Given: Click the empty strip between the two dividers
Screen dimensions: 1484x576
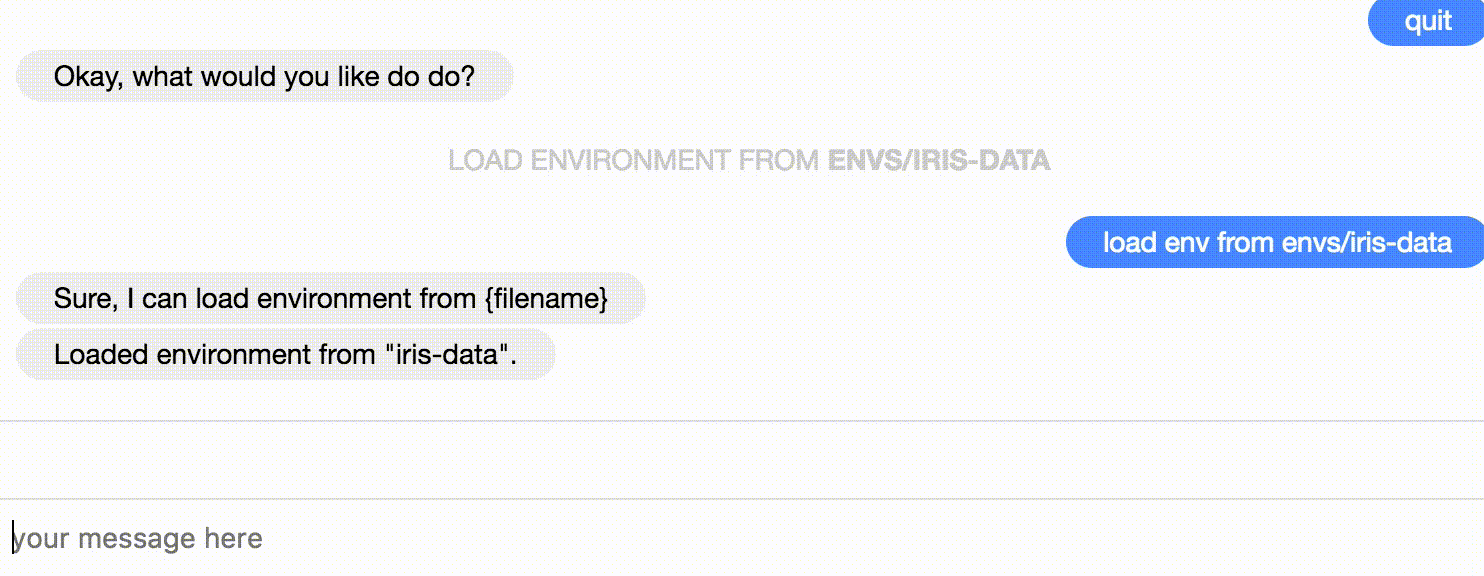Looking at the screenshot, I should tap(742, 460).
